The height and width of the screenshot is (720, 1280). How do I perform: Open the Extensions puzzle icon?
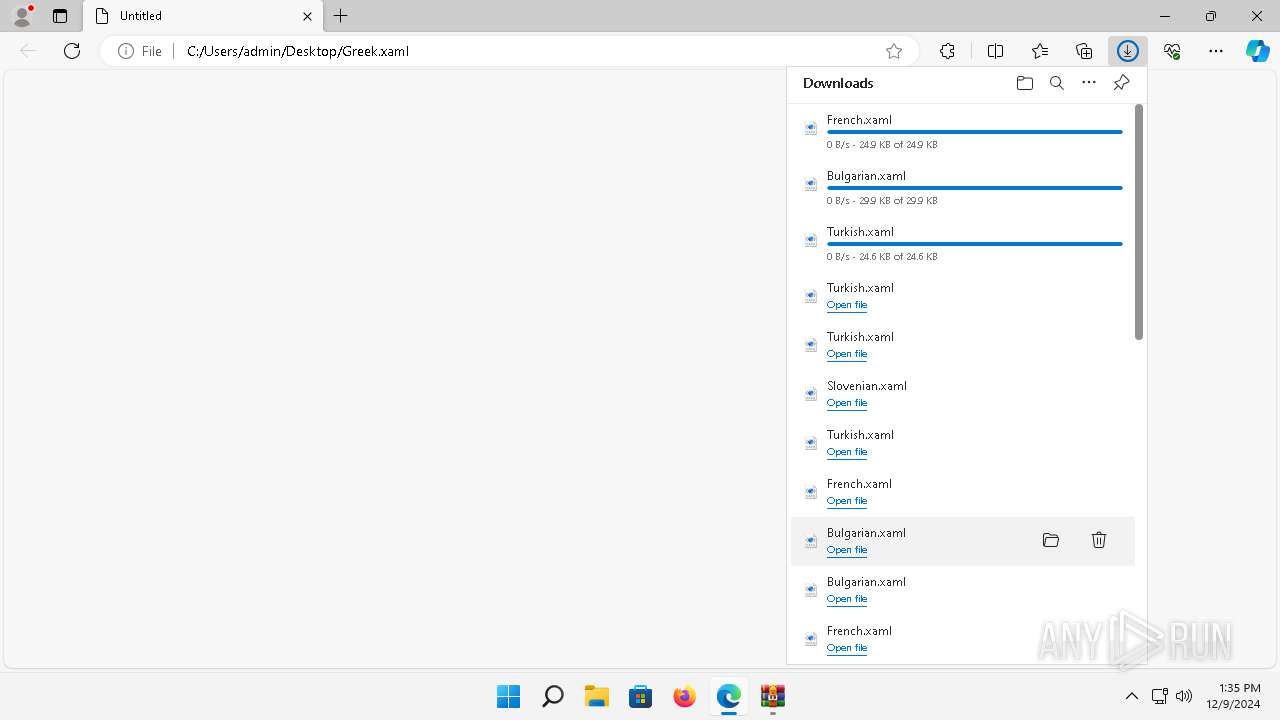tap(947, 51)
